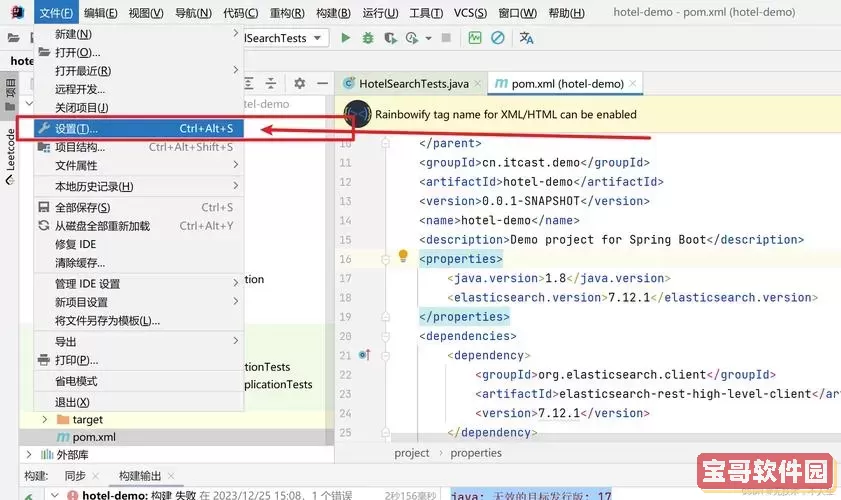Click the grey Stop square button
This screenshot has width=841, height=500.
coord(446,38)
